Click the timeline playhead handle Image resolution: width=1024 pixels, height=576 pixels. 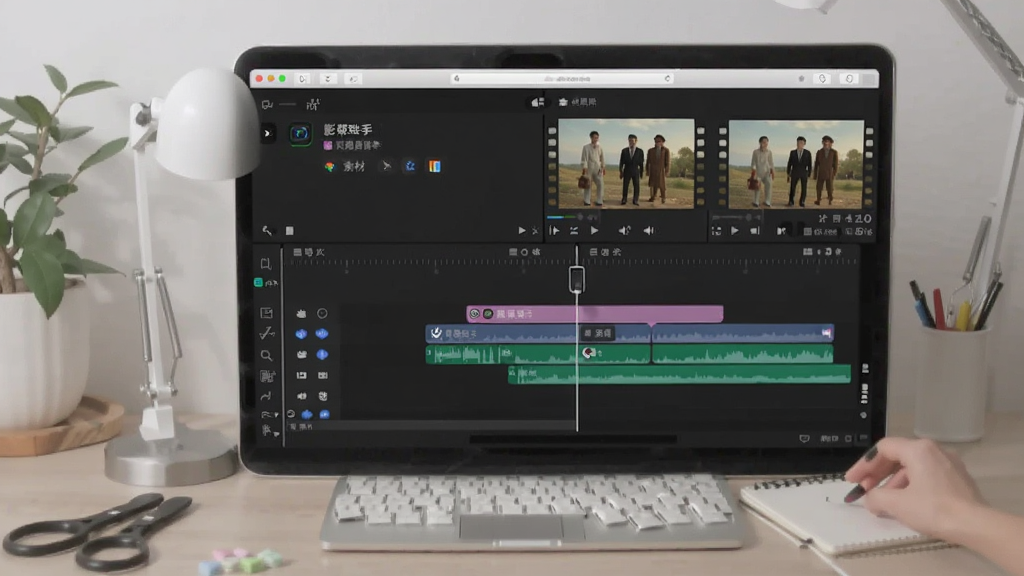pos(577,279)
